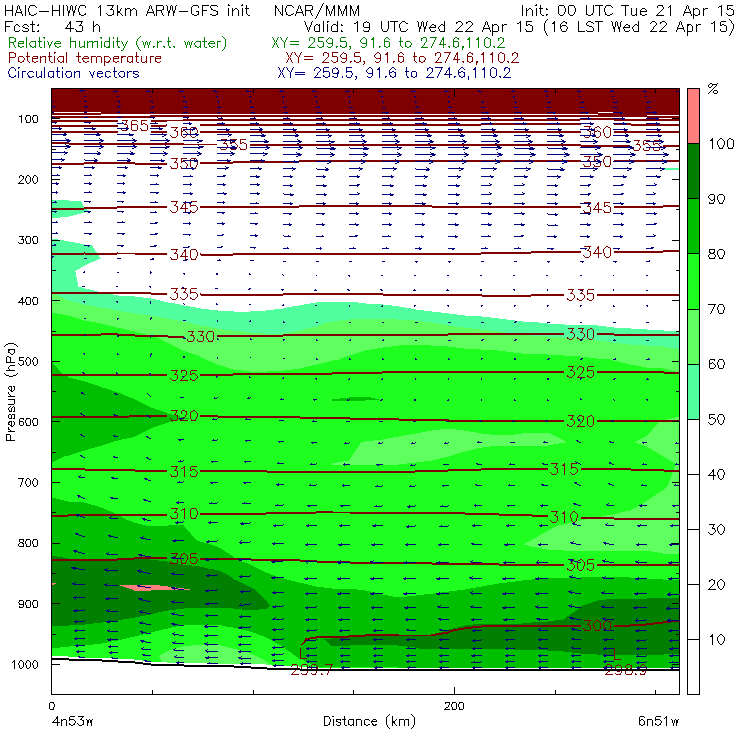Select the 'Fcst: 43 h' text

[x=52, y=26]
